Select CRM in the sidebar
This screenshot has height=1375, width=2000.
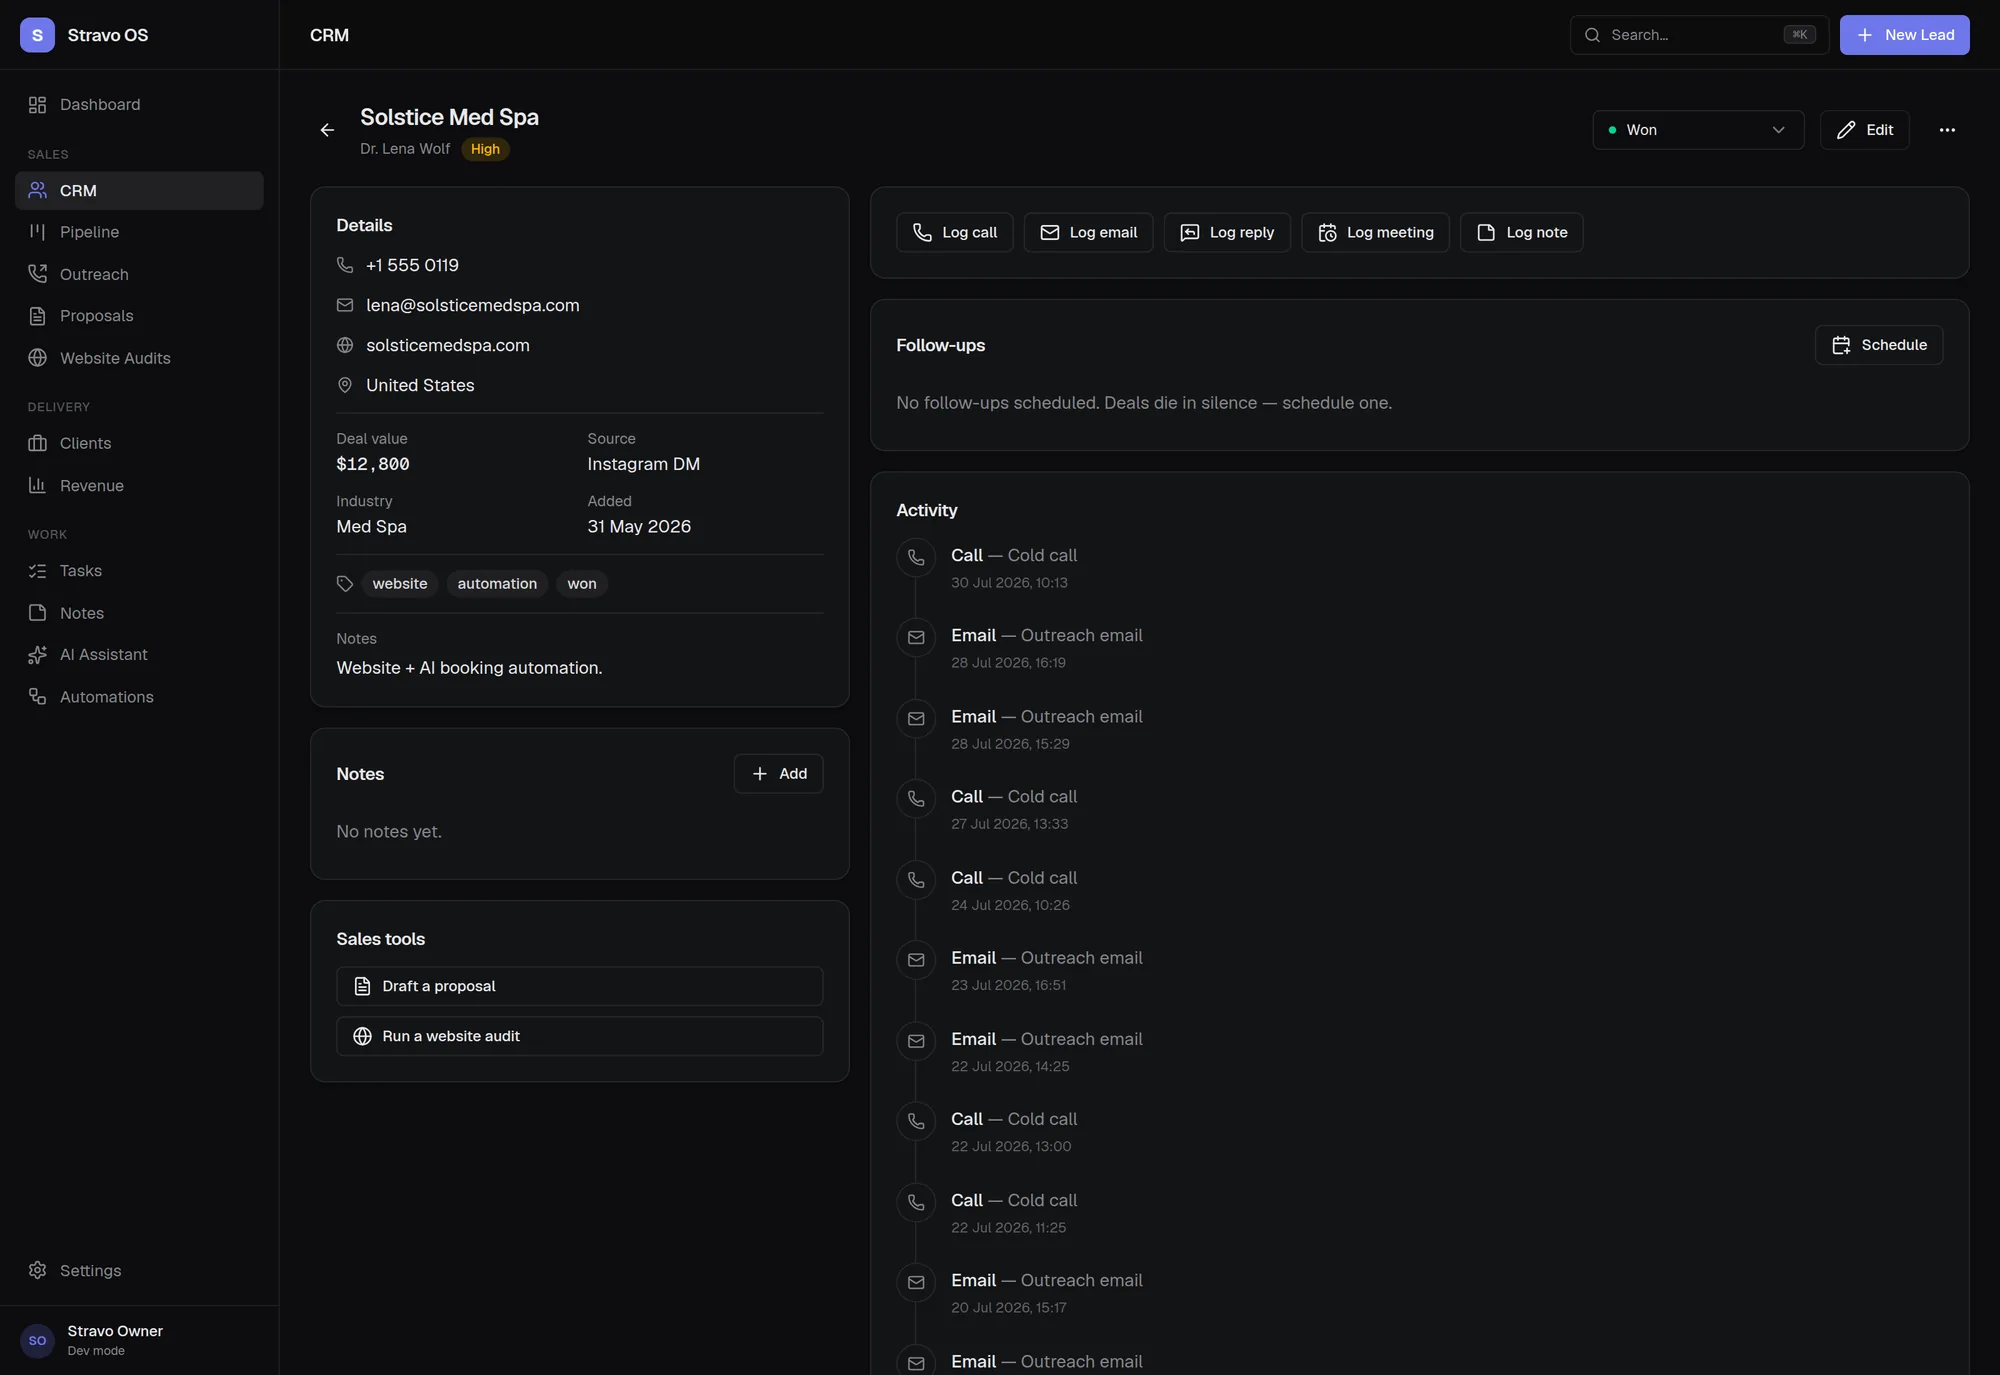(x=139, y=191)
